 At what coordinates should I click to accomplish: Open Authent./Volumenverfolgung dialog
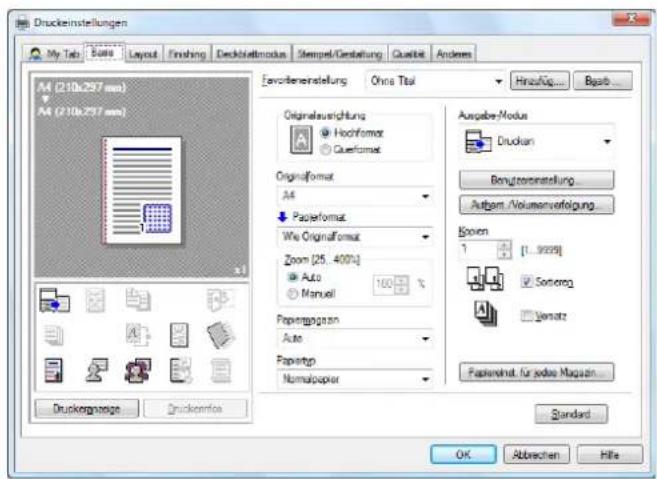point(537,205)
